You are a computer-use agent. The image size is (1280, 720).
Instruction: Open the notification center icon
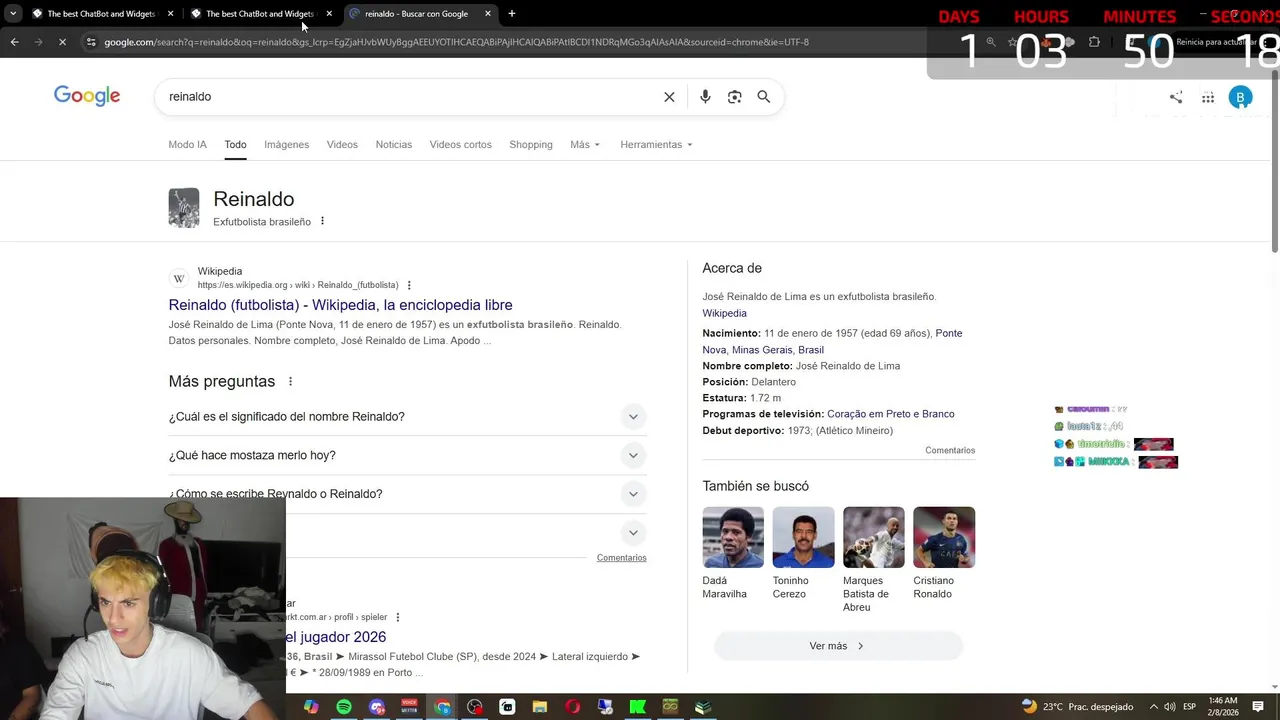click(1258, 707)
